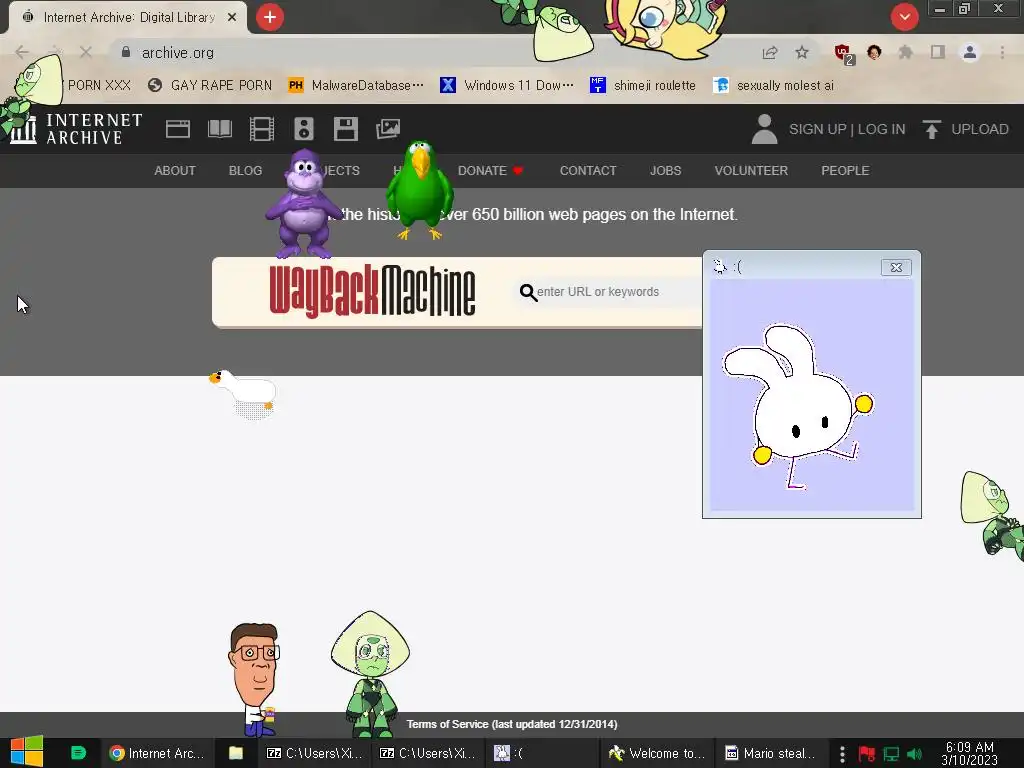Open the Chrome three-dot menu
Screen dimensions: 1024x768
(x=1002, y=52)
